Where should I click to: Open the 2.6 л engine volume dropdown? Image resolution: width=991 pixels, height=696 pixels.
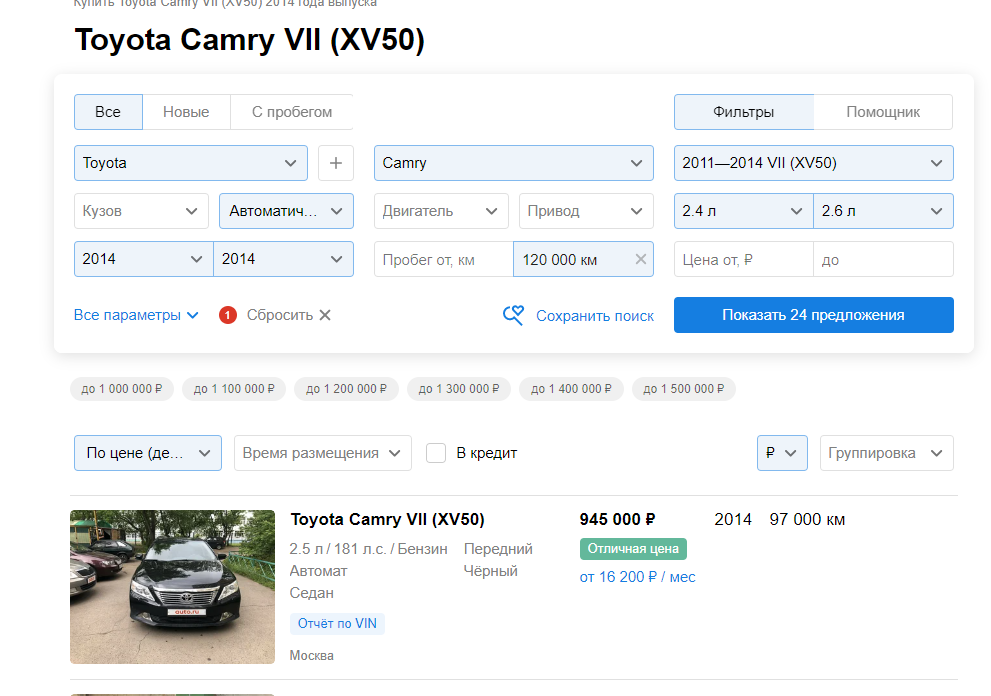click(x=884, y=211)
